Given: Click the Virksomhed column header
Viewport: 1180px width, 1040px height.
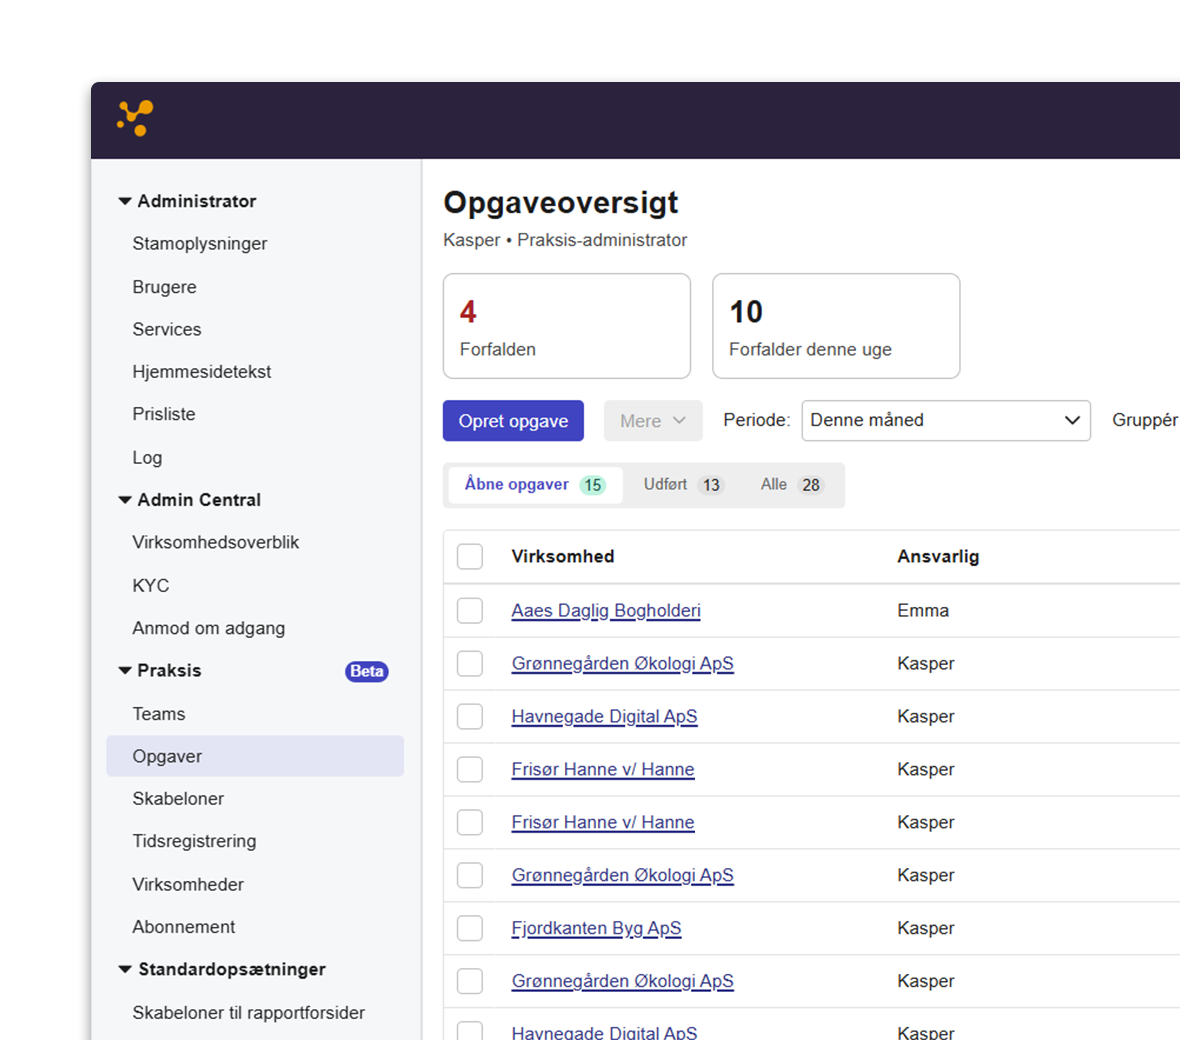Looking at the screenshot, I should [x=563, y=557].
